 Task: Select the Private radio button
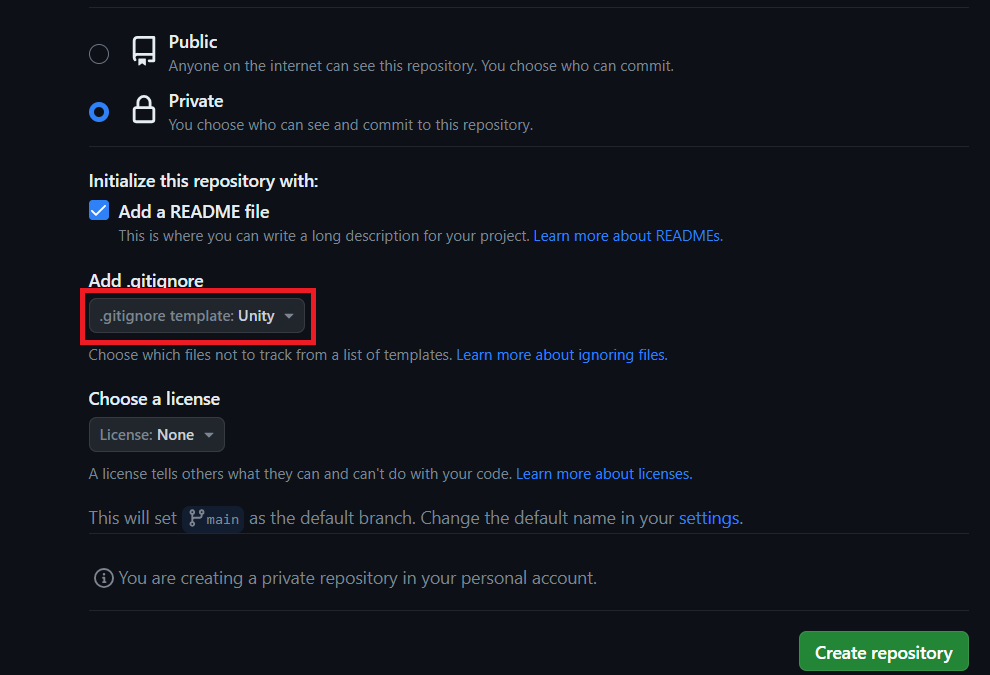(99, 112)
